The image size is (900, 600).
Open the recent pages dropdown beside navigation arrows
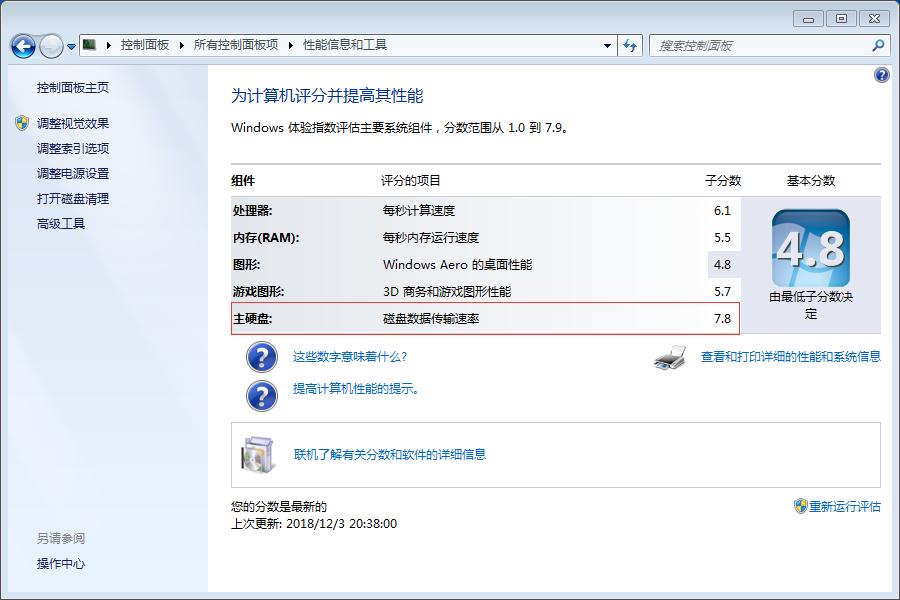[x=70, y=45]
